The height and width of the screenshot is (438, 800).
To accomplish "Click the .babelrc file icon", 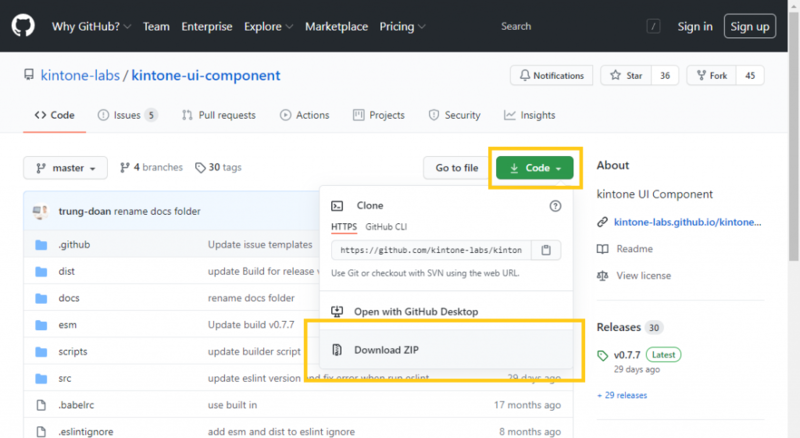I will click(41, 405).
